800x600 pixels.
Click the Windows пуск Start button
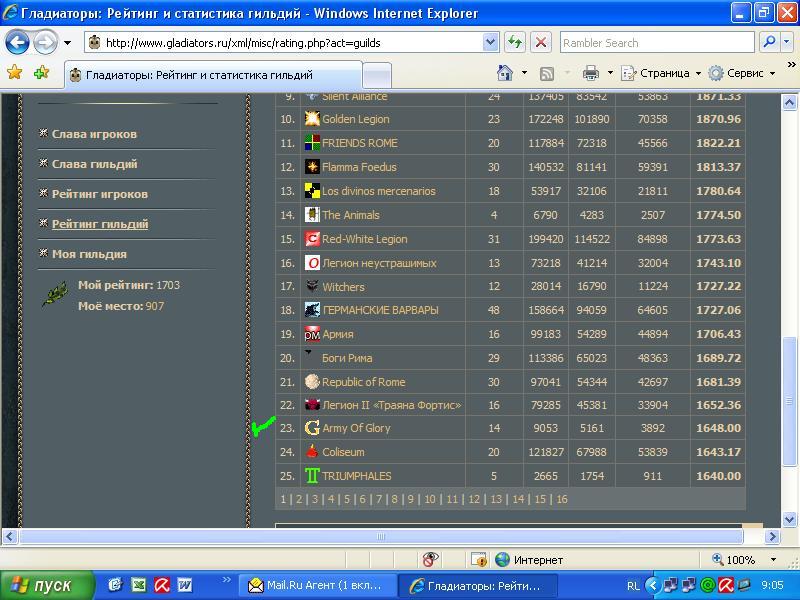click(x=46, y=585)
